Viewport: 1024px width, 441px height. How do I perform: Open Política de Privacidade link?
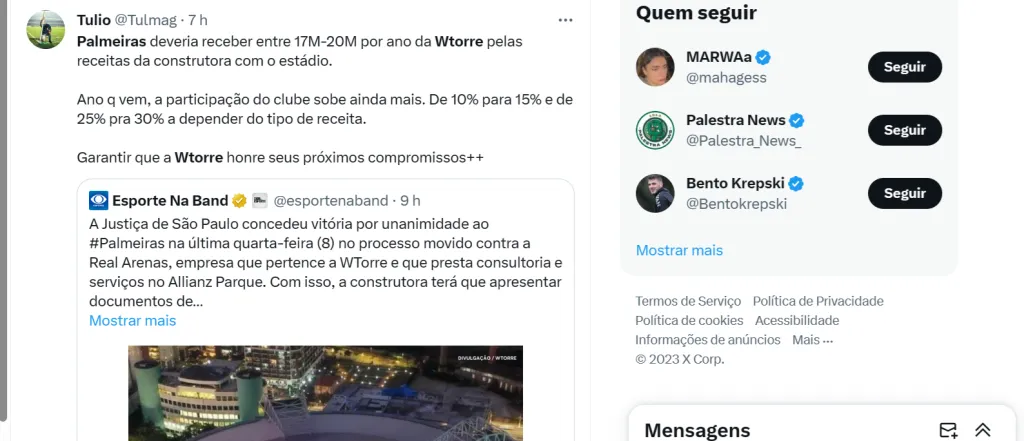coord(818,301)
